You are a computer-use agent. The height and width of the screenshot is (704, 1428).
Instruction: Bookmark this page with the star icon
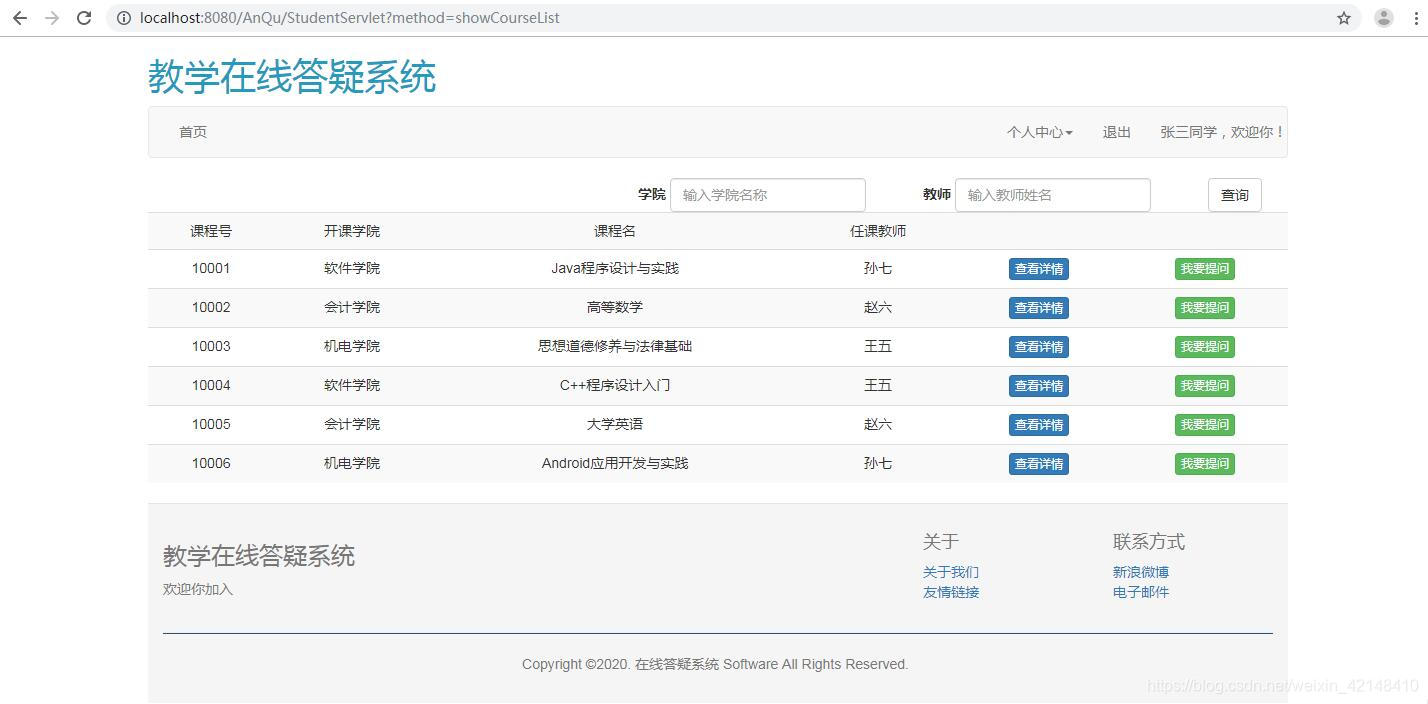click(1344, 18)
